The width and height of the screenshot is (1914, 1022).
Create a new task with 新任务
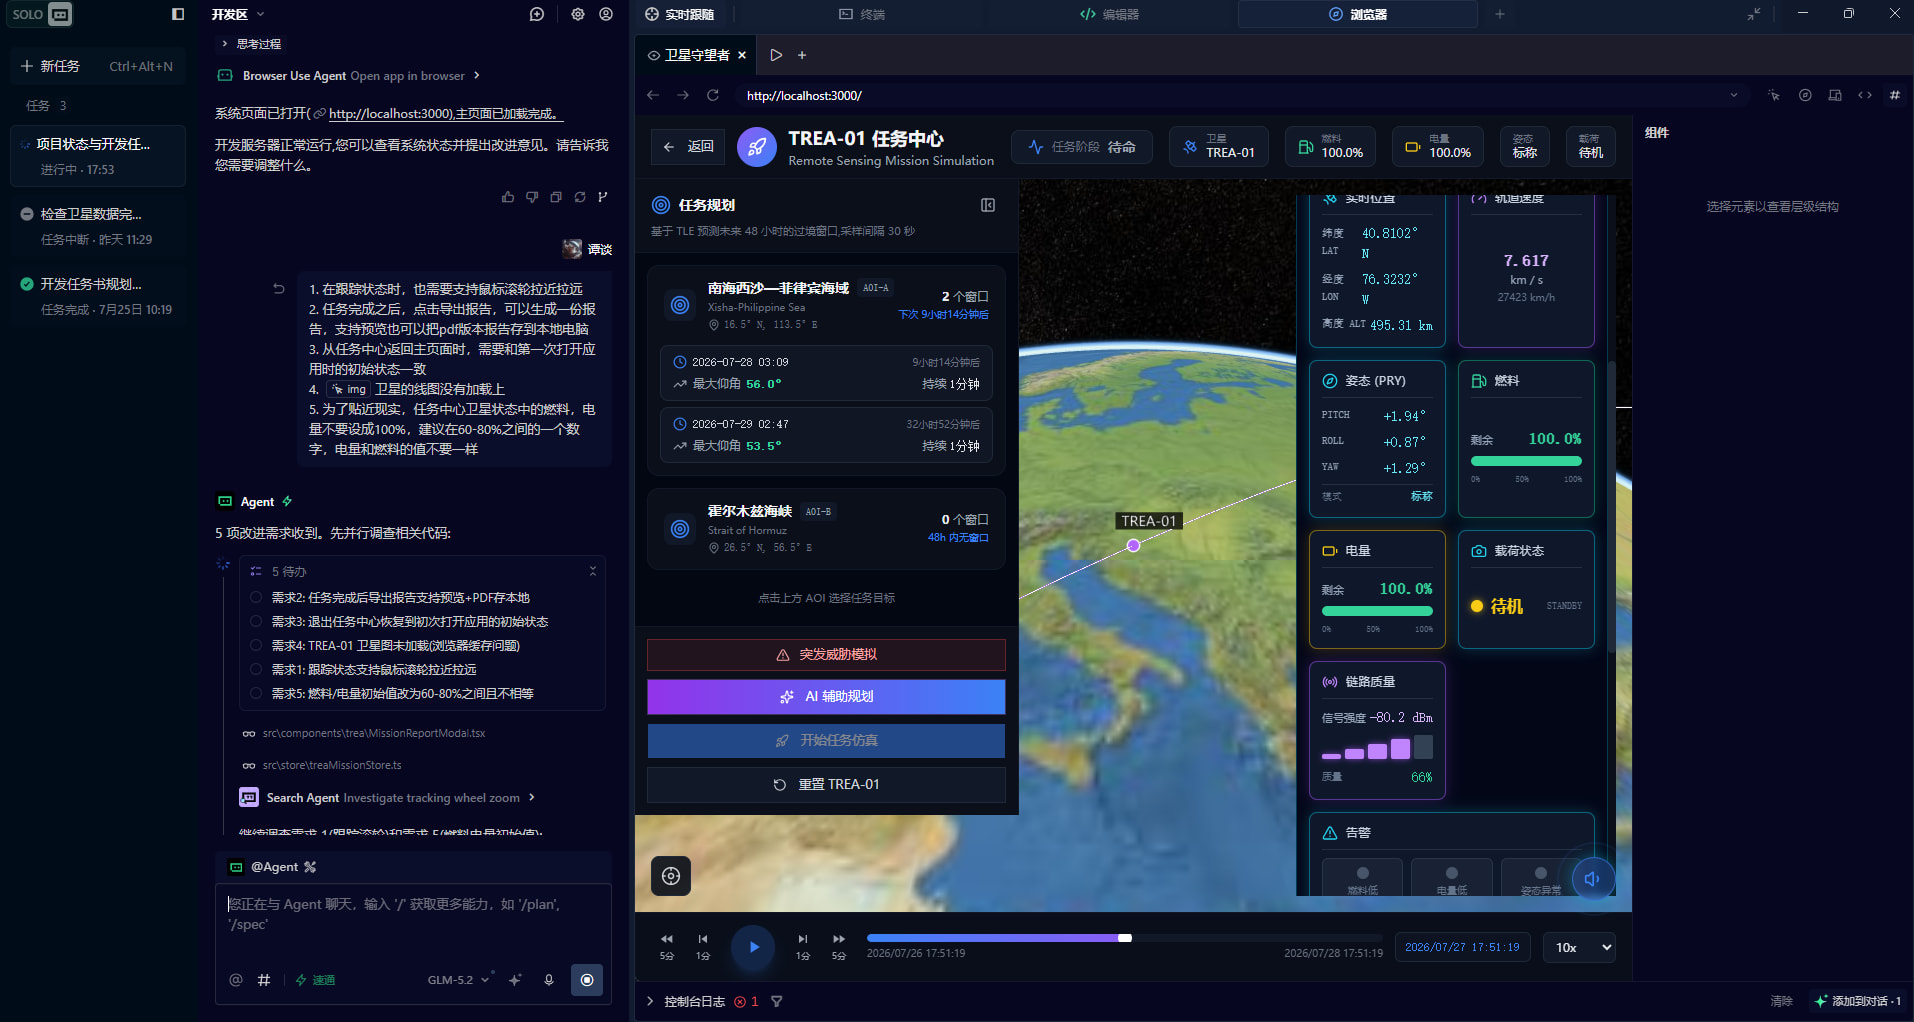97,66
